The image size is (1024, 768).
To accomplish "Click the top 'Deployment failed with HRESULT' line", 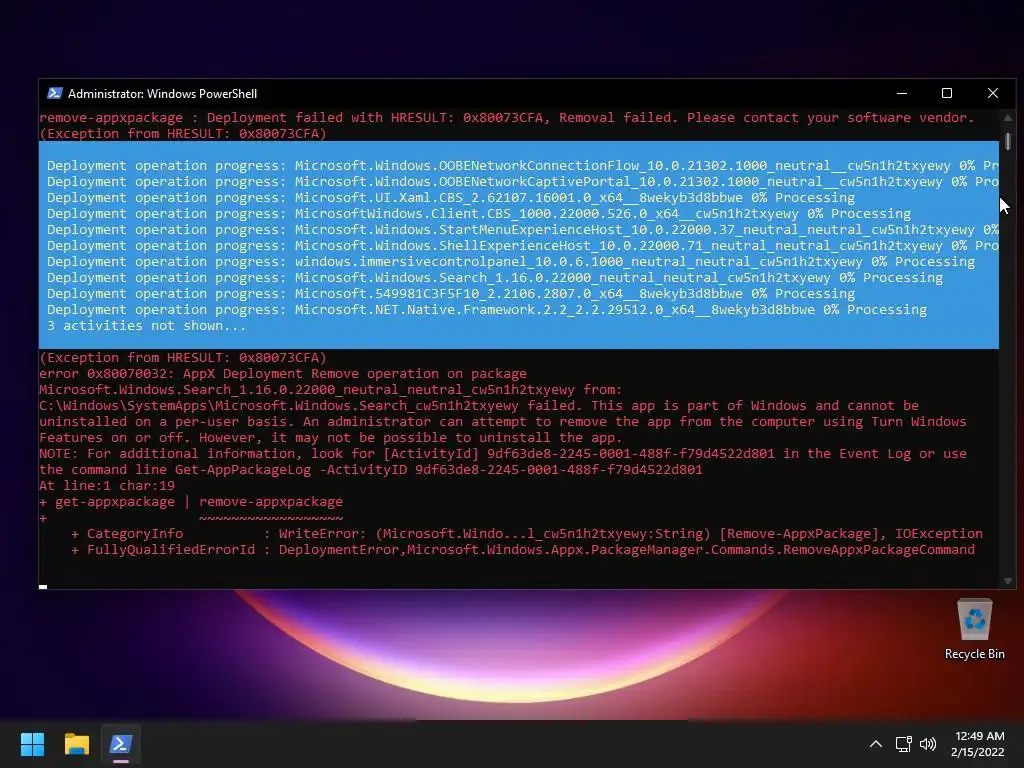I will tap(506, 118).
